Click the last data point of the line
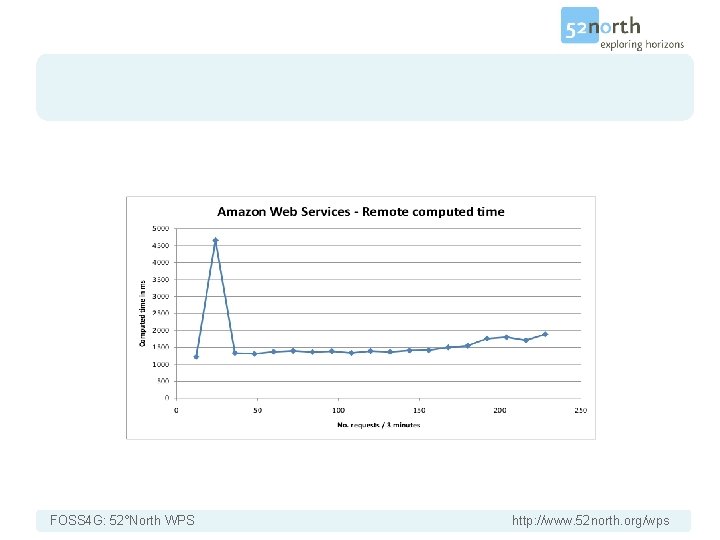The width and height of the screenshot is (720, 540). pyautogui.click(x=545, y=334)
